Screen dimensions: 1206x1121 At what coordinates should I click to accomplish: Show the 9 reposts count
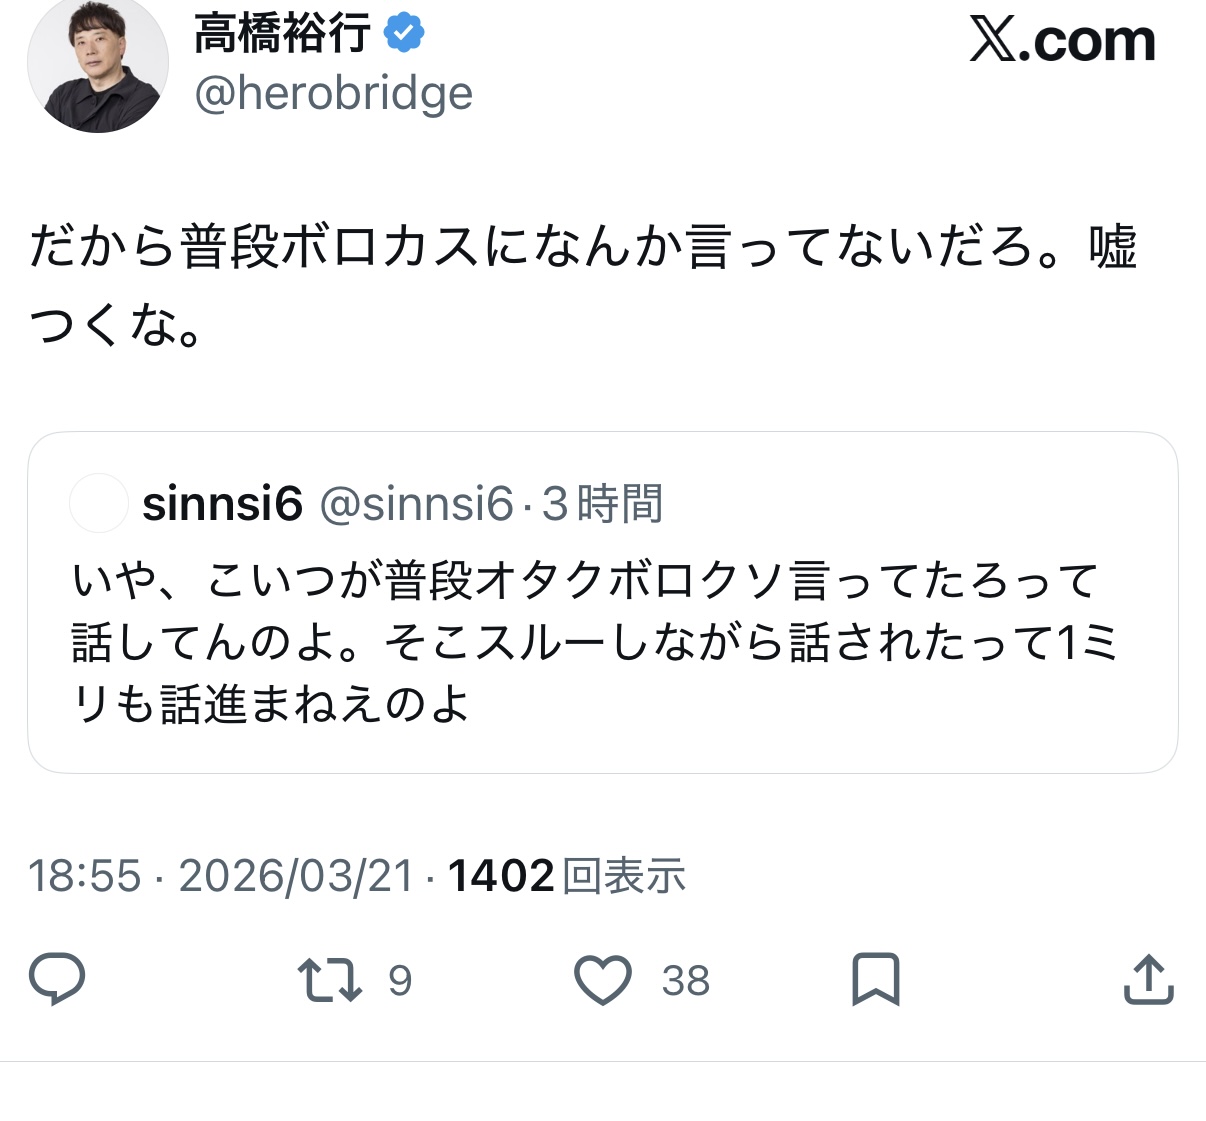[x=400, y=981]
